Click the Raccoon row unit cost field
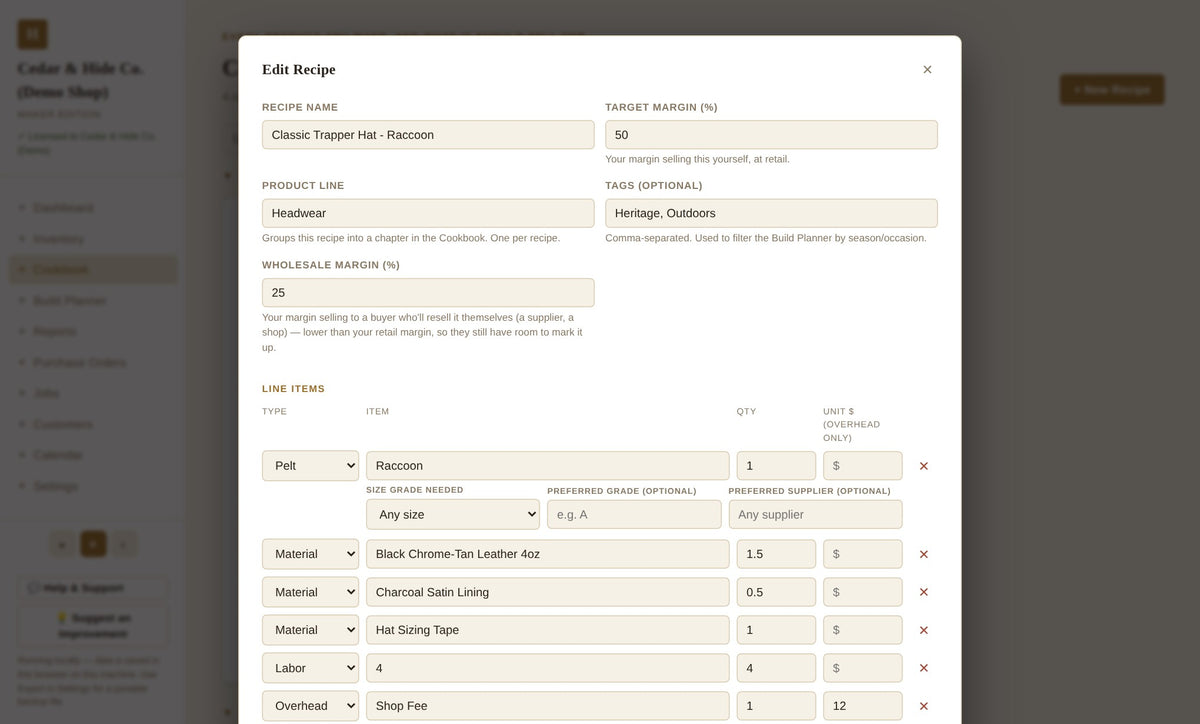Screen dimensions: 1200x724 point(863,466)
